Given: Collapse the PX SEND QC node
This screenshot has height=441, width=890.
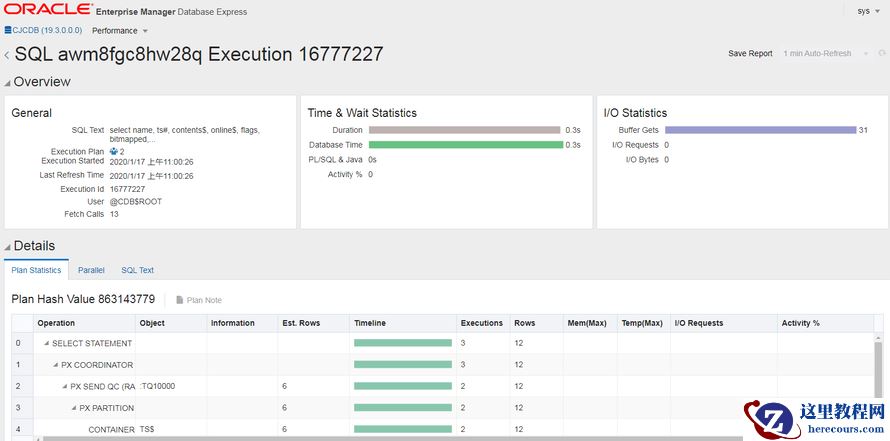Looking at the screenshot, I should [65, 386].
